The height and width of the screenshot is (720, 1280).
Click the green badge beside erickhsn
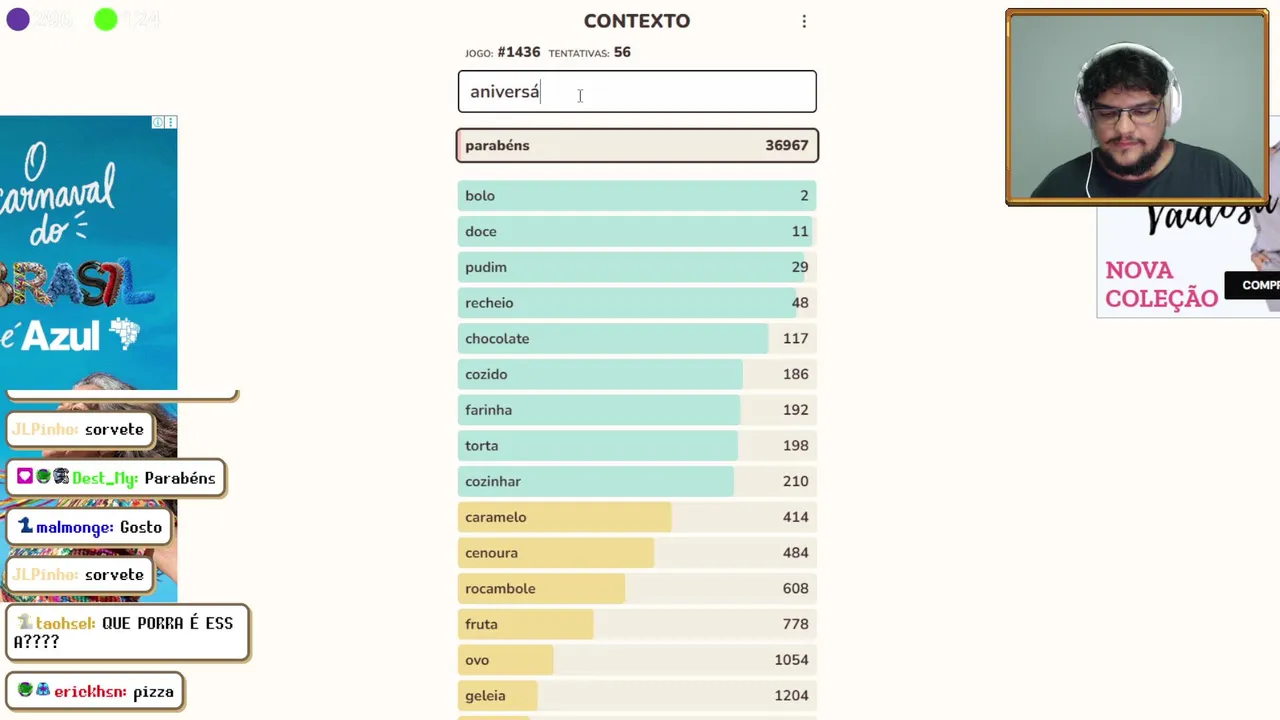[25, 691]
